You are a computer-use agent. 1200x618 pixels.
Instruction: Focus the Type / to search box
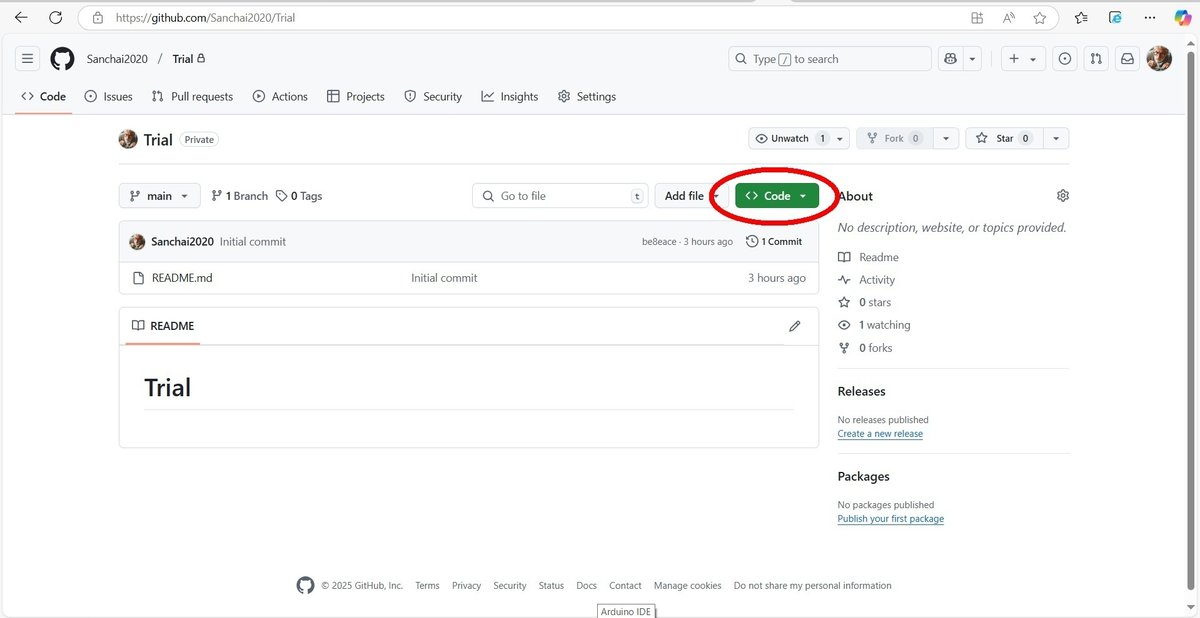[x=830, y=59]
